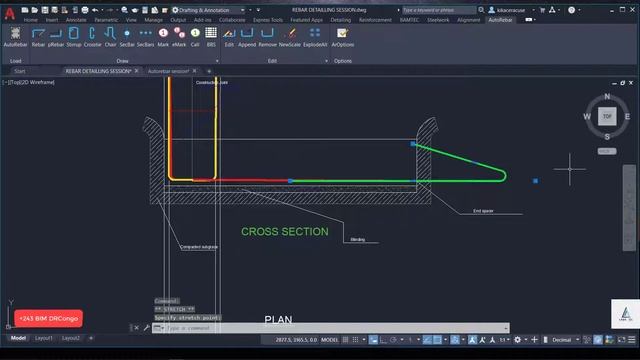Toggle clean screen mode

(622, 340)
